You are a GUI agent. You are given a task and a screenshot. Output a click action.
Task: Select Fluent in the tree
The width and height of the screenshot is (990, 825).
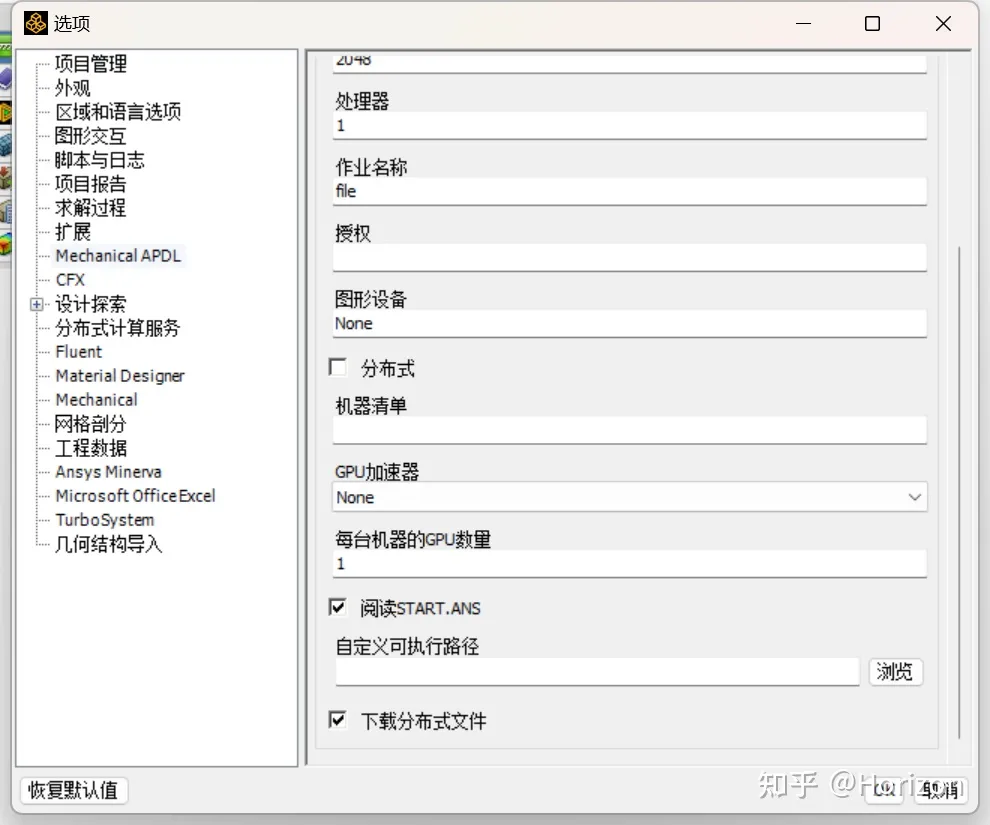coord(78,352)
